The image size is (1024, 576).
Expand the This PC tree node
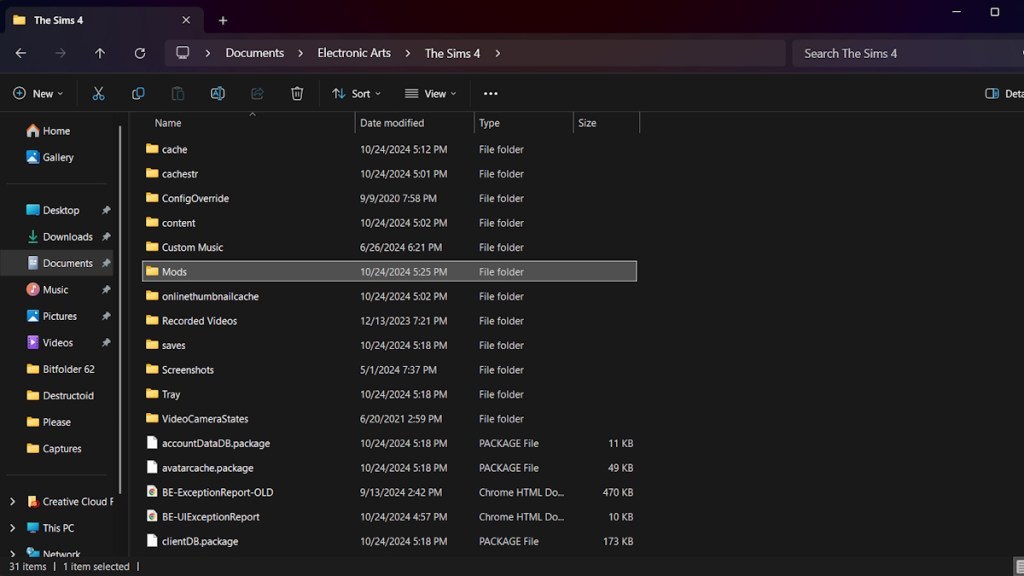point(12,528)
